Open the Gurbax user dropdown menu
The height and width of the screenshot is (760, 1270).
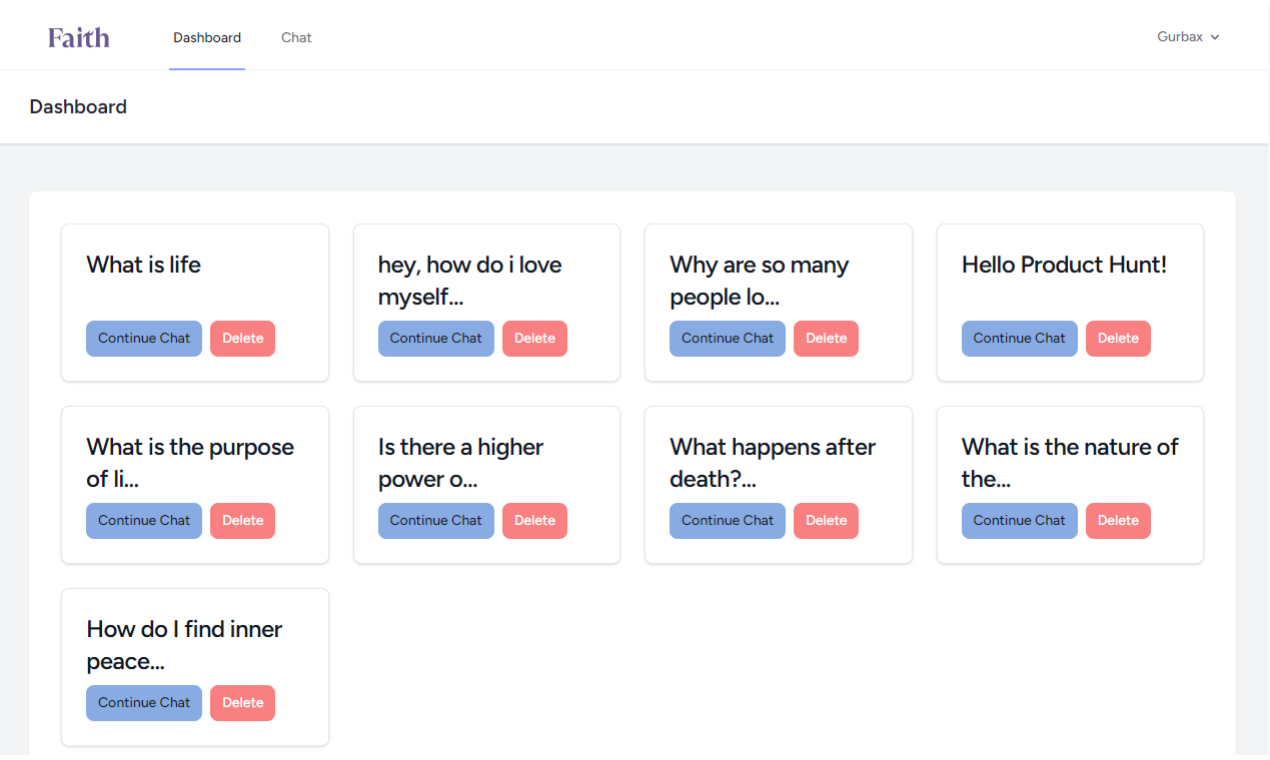[1187, 37]
